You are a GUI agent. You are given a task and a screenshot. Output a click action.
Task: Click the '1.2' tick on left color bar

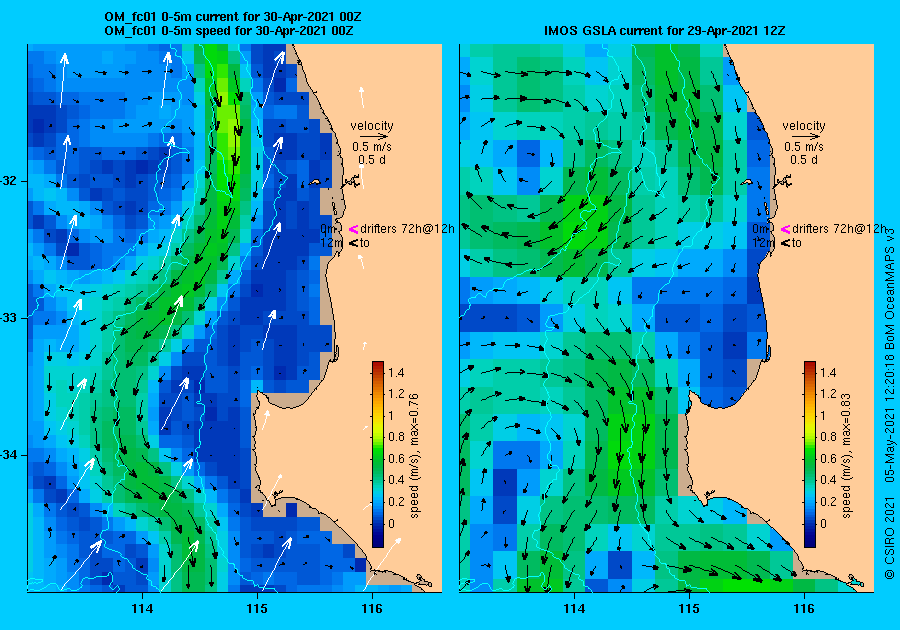pyautogui.click(x=396, y=394)
